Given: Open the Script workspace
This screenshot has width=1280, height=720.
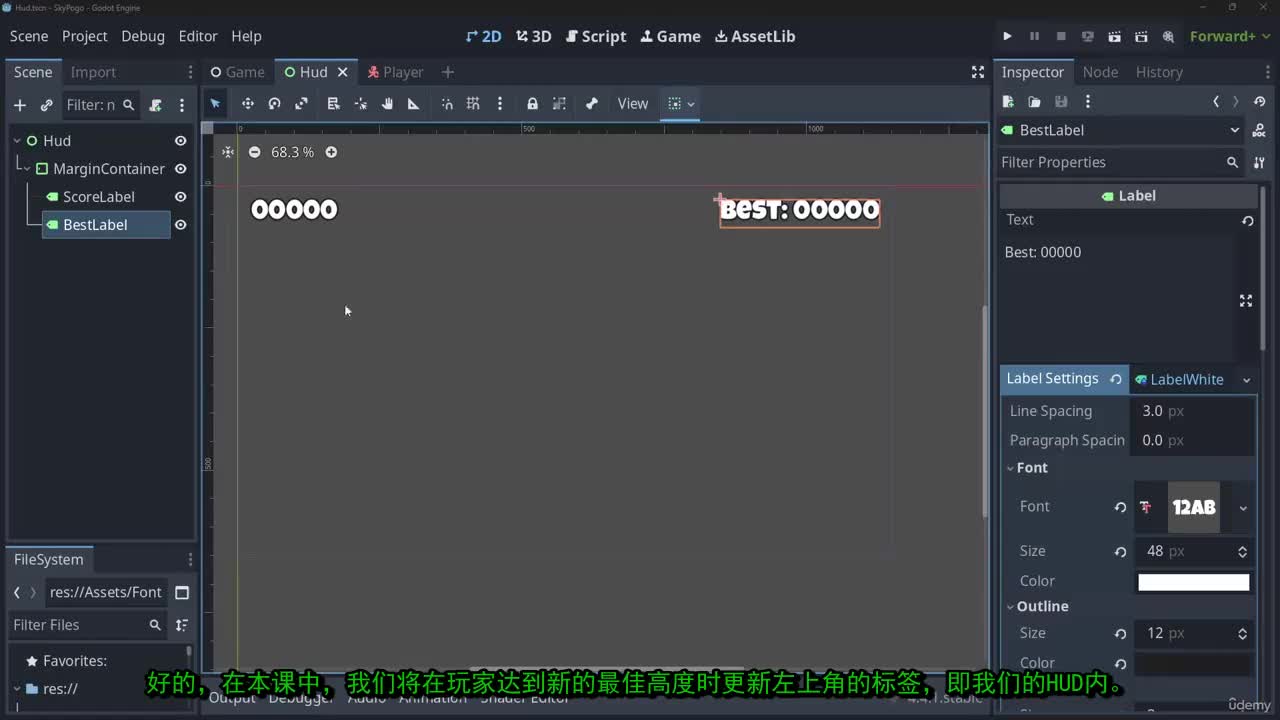Looking at the screenshot, I should (x=596, y=36).
